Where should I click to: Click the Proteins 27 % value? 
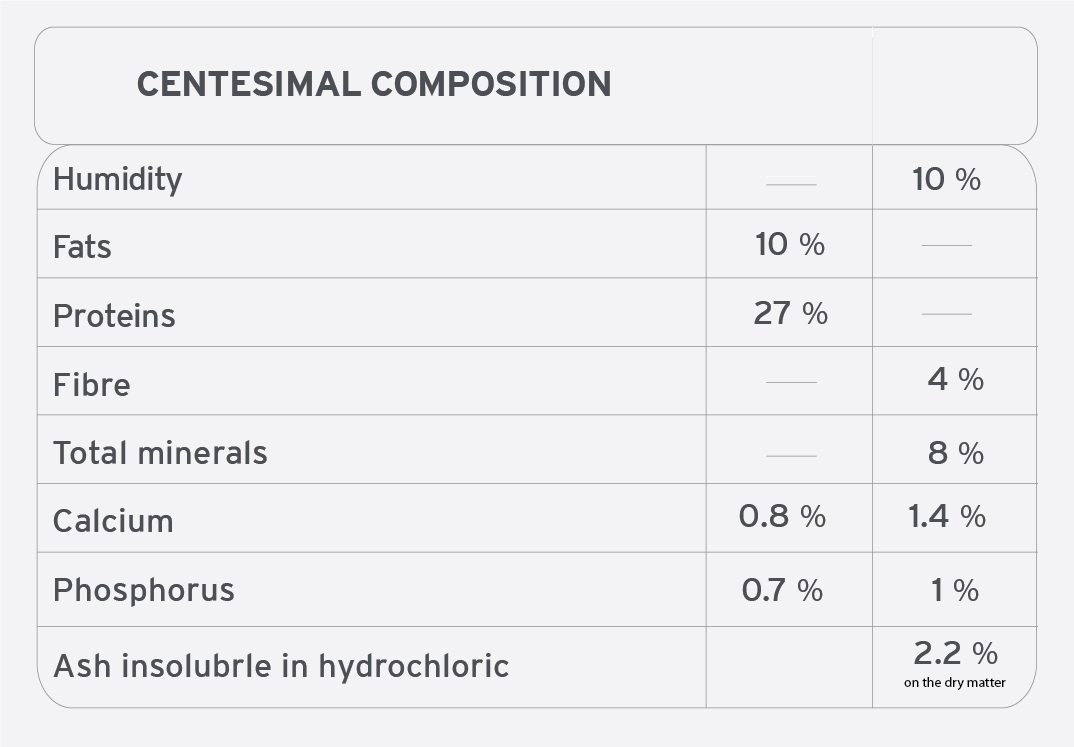[x=790, y=313]
